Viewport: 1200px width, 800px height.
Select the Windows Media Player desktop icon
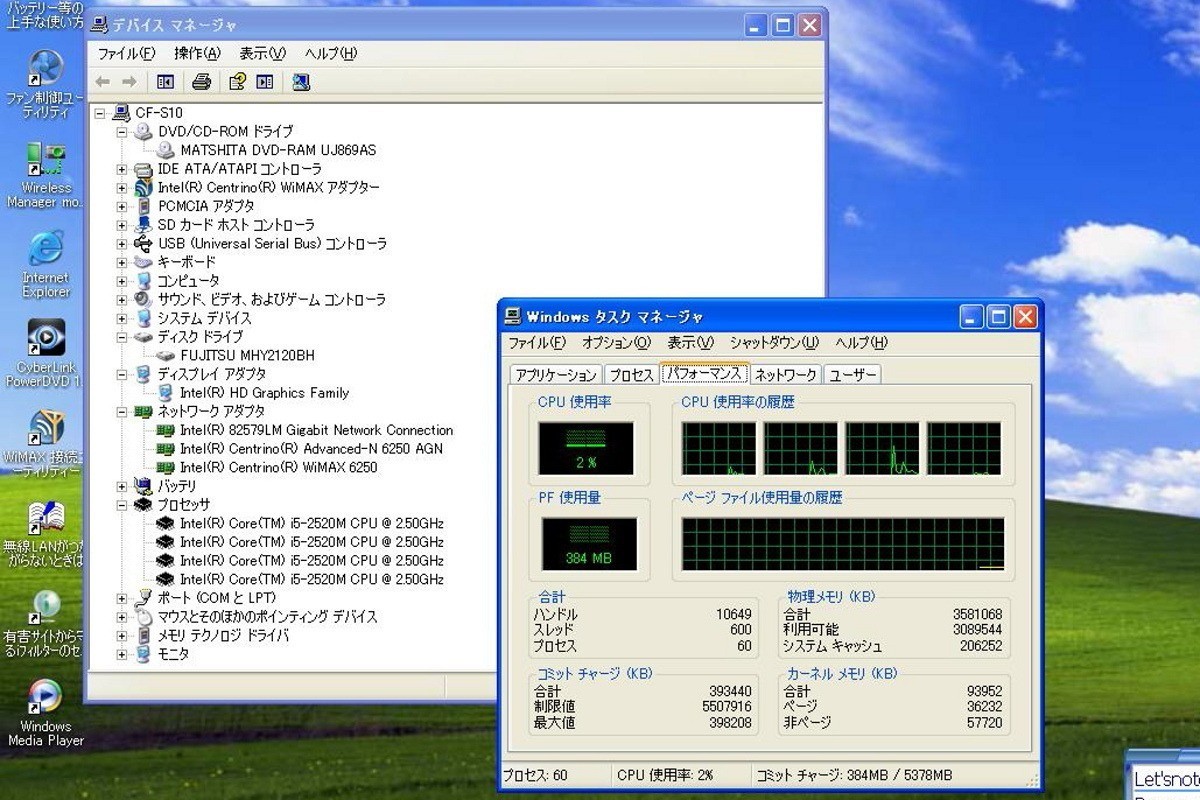tap(46, 713)
